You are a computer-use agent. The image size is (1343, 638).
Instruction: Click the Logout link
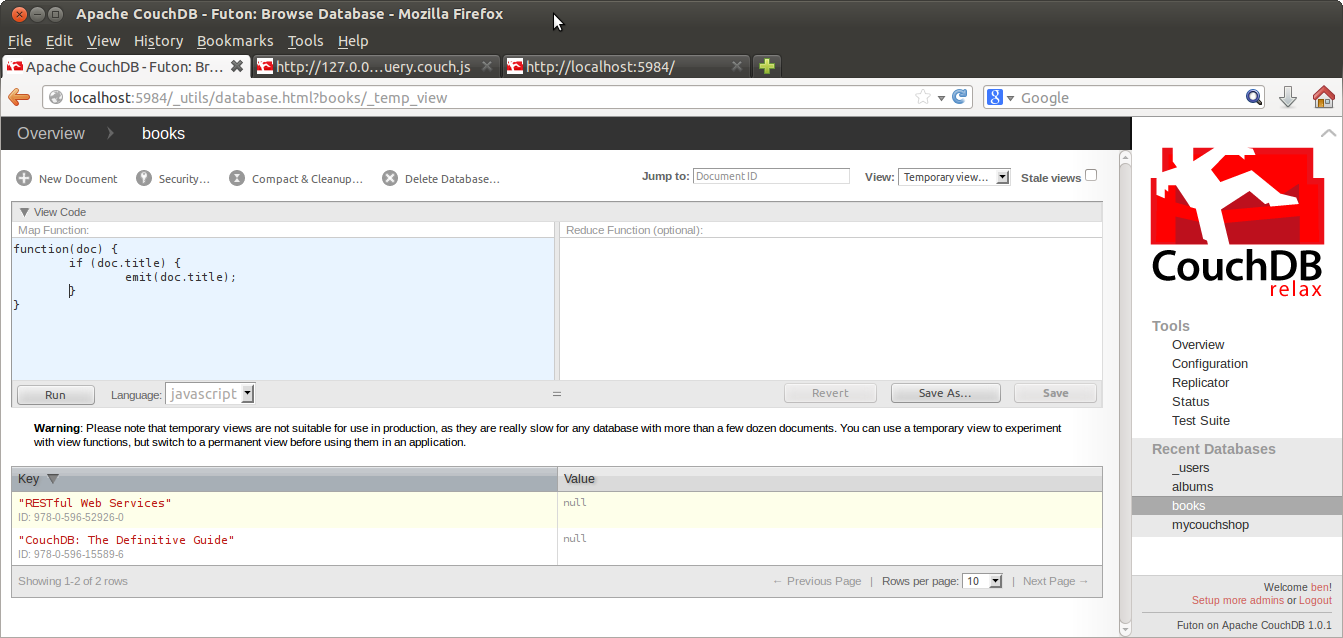(x=1315, y=600)
